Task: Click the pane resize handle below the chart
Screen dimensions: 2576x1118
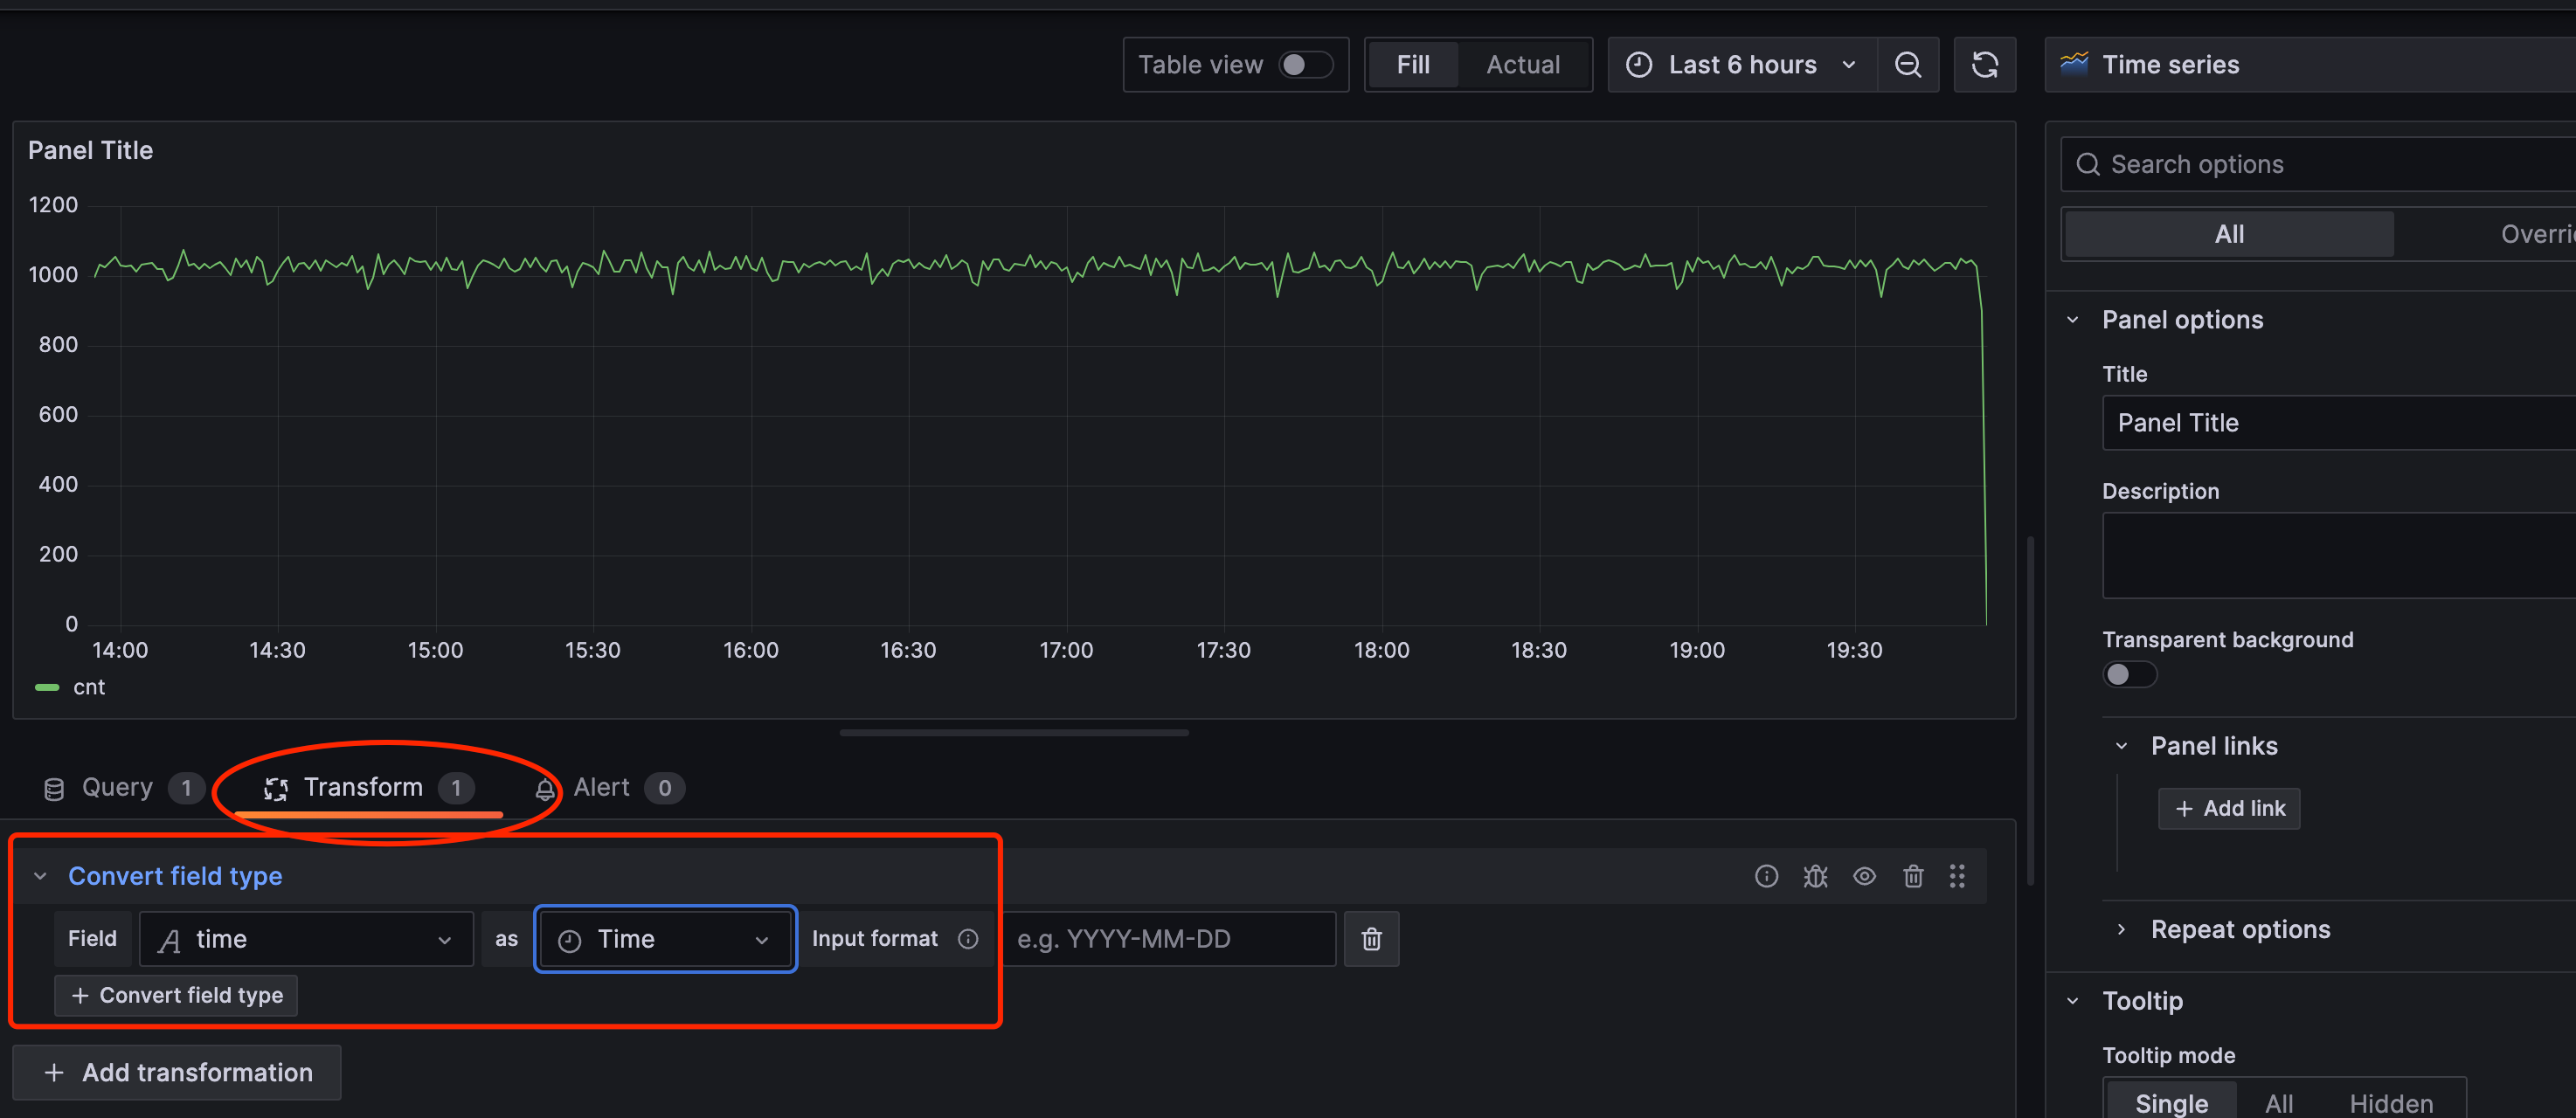Action: [x=1014, y=732]
